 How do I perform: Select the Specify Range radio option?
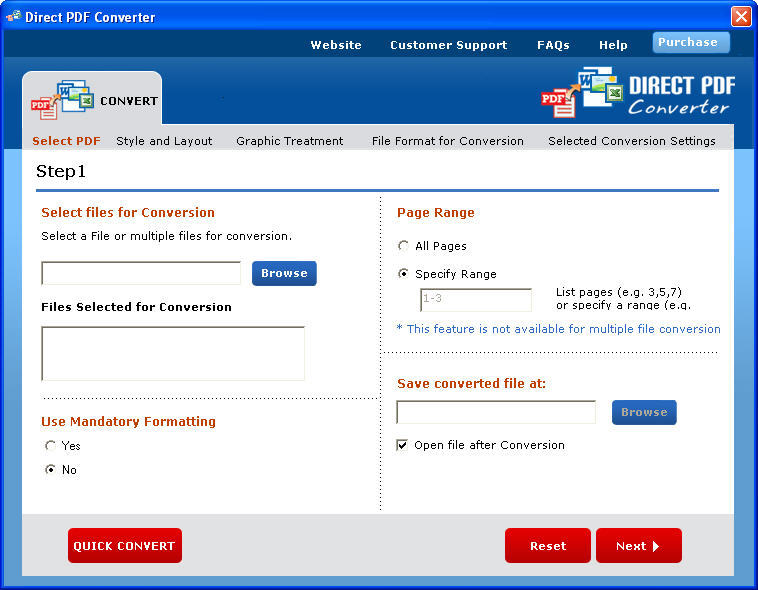403,274
